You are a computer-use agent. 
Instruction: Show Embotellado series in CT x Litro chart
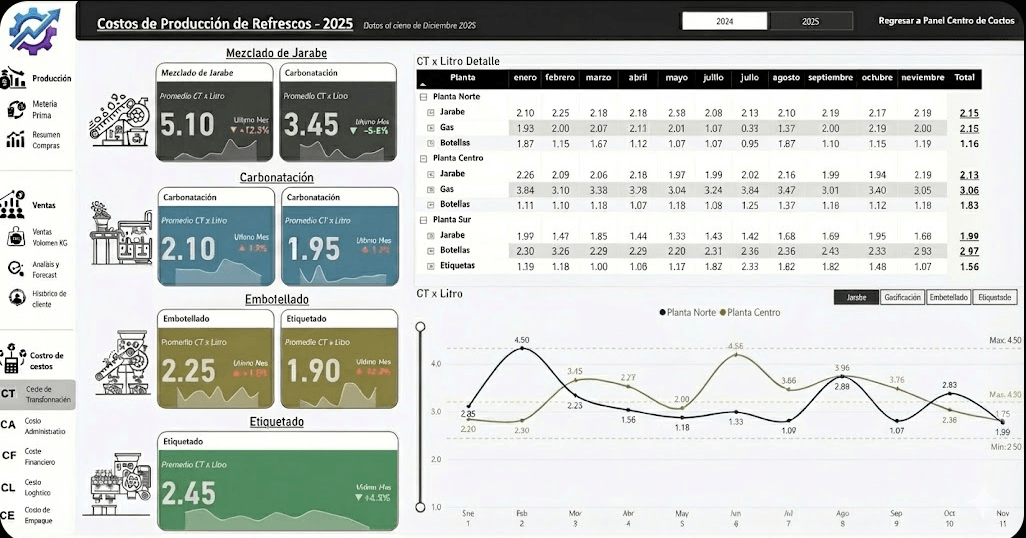[948, 297]
